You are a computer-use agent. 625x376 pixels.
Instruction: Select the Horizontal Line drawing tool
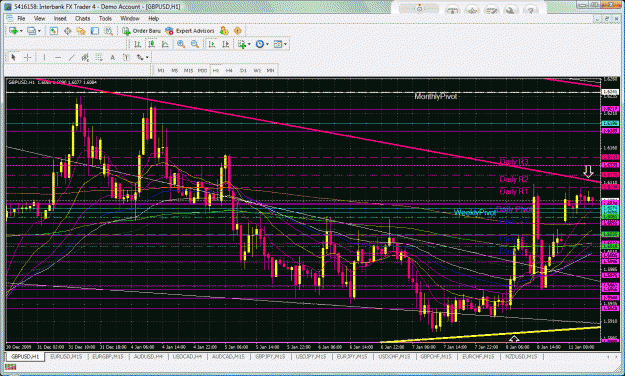pos(58,57)
